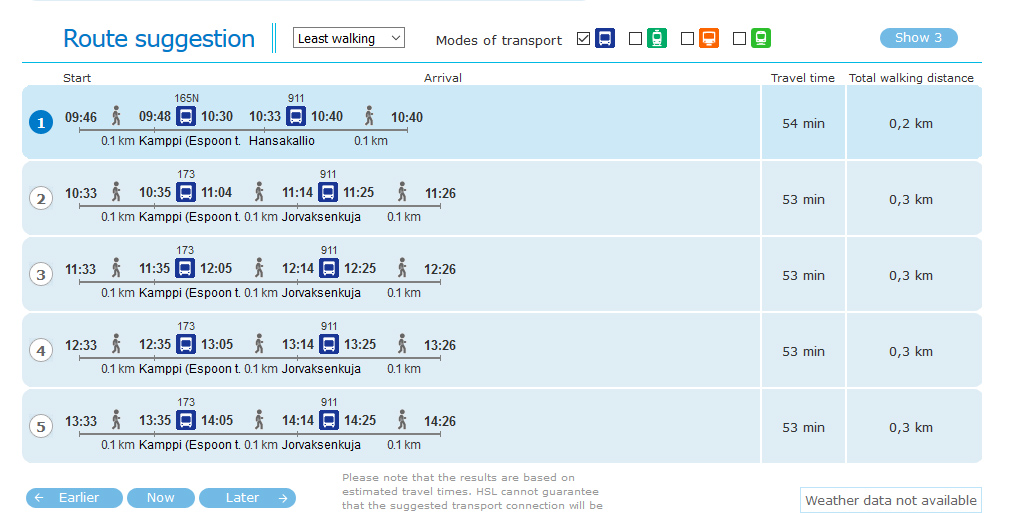Click the 173 bus icon in route 3
This screenshot has width=1019, height=514.
(185, 268)
